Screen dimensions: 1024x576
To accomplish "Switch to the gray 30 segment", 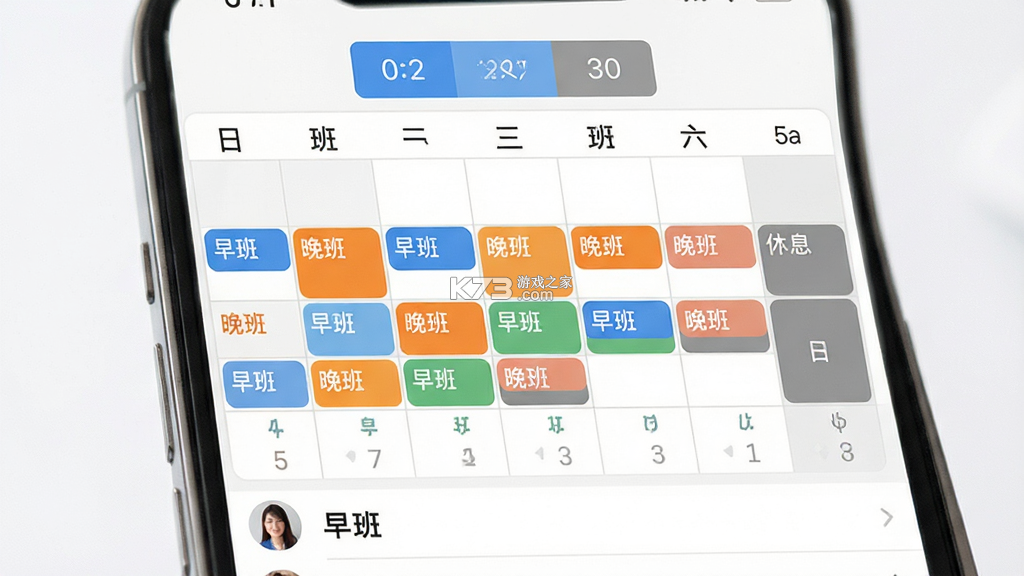I will (x=604, y=68).
